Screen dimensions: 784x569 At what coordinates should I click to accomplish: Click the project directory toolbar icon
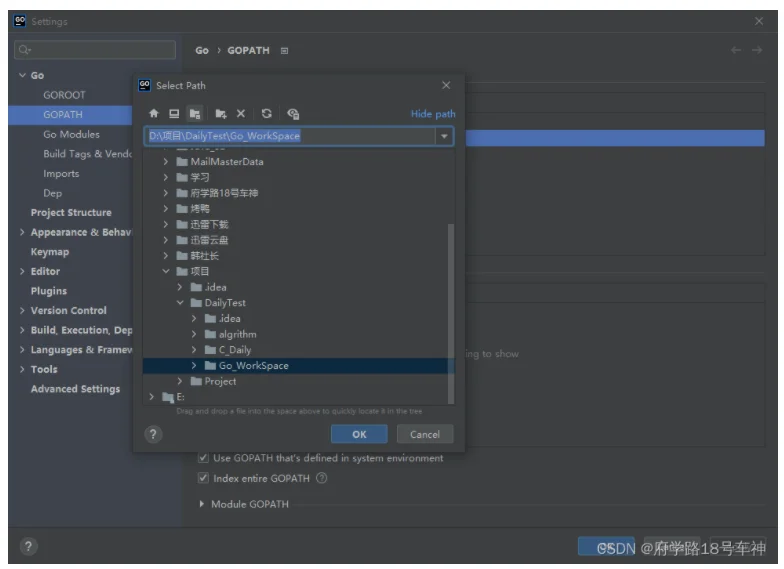[x=195, y=114]
